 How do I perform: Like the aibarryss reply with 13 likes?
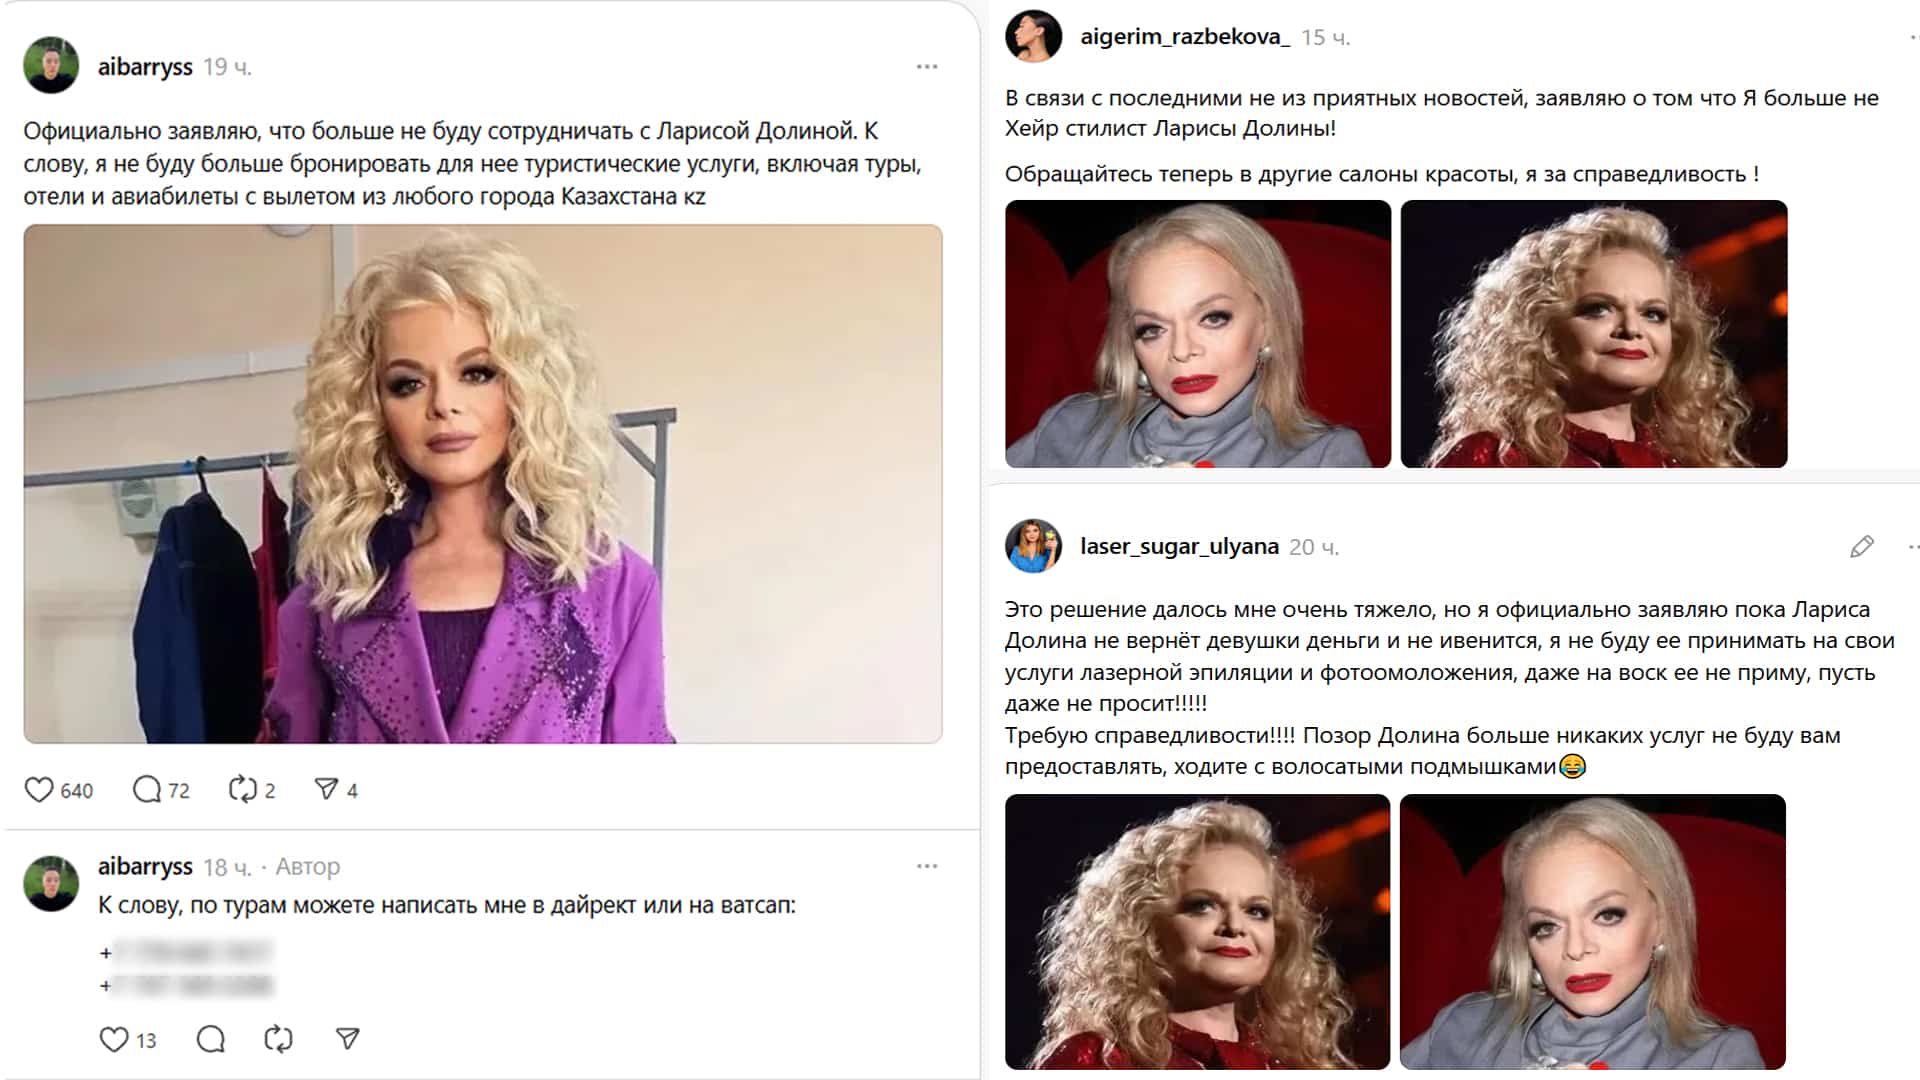click(x=114, y=1039)
